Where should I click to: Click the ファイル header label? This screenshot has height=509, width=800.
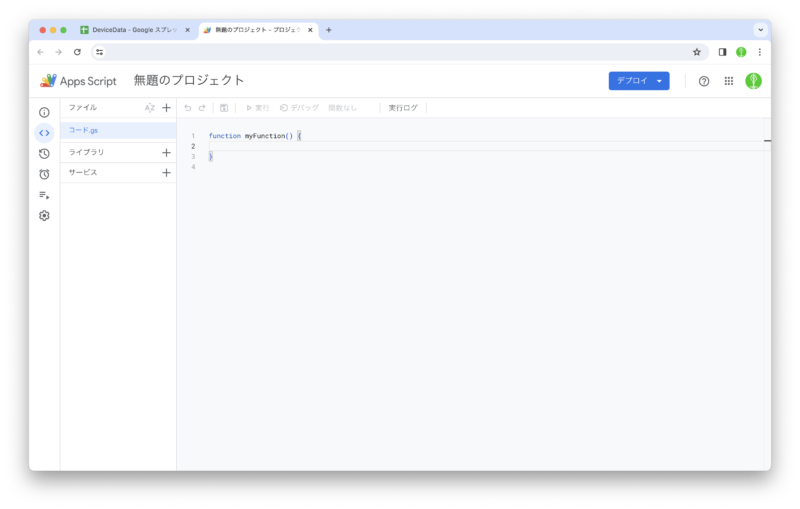(83, 108)
